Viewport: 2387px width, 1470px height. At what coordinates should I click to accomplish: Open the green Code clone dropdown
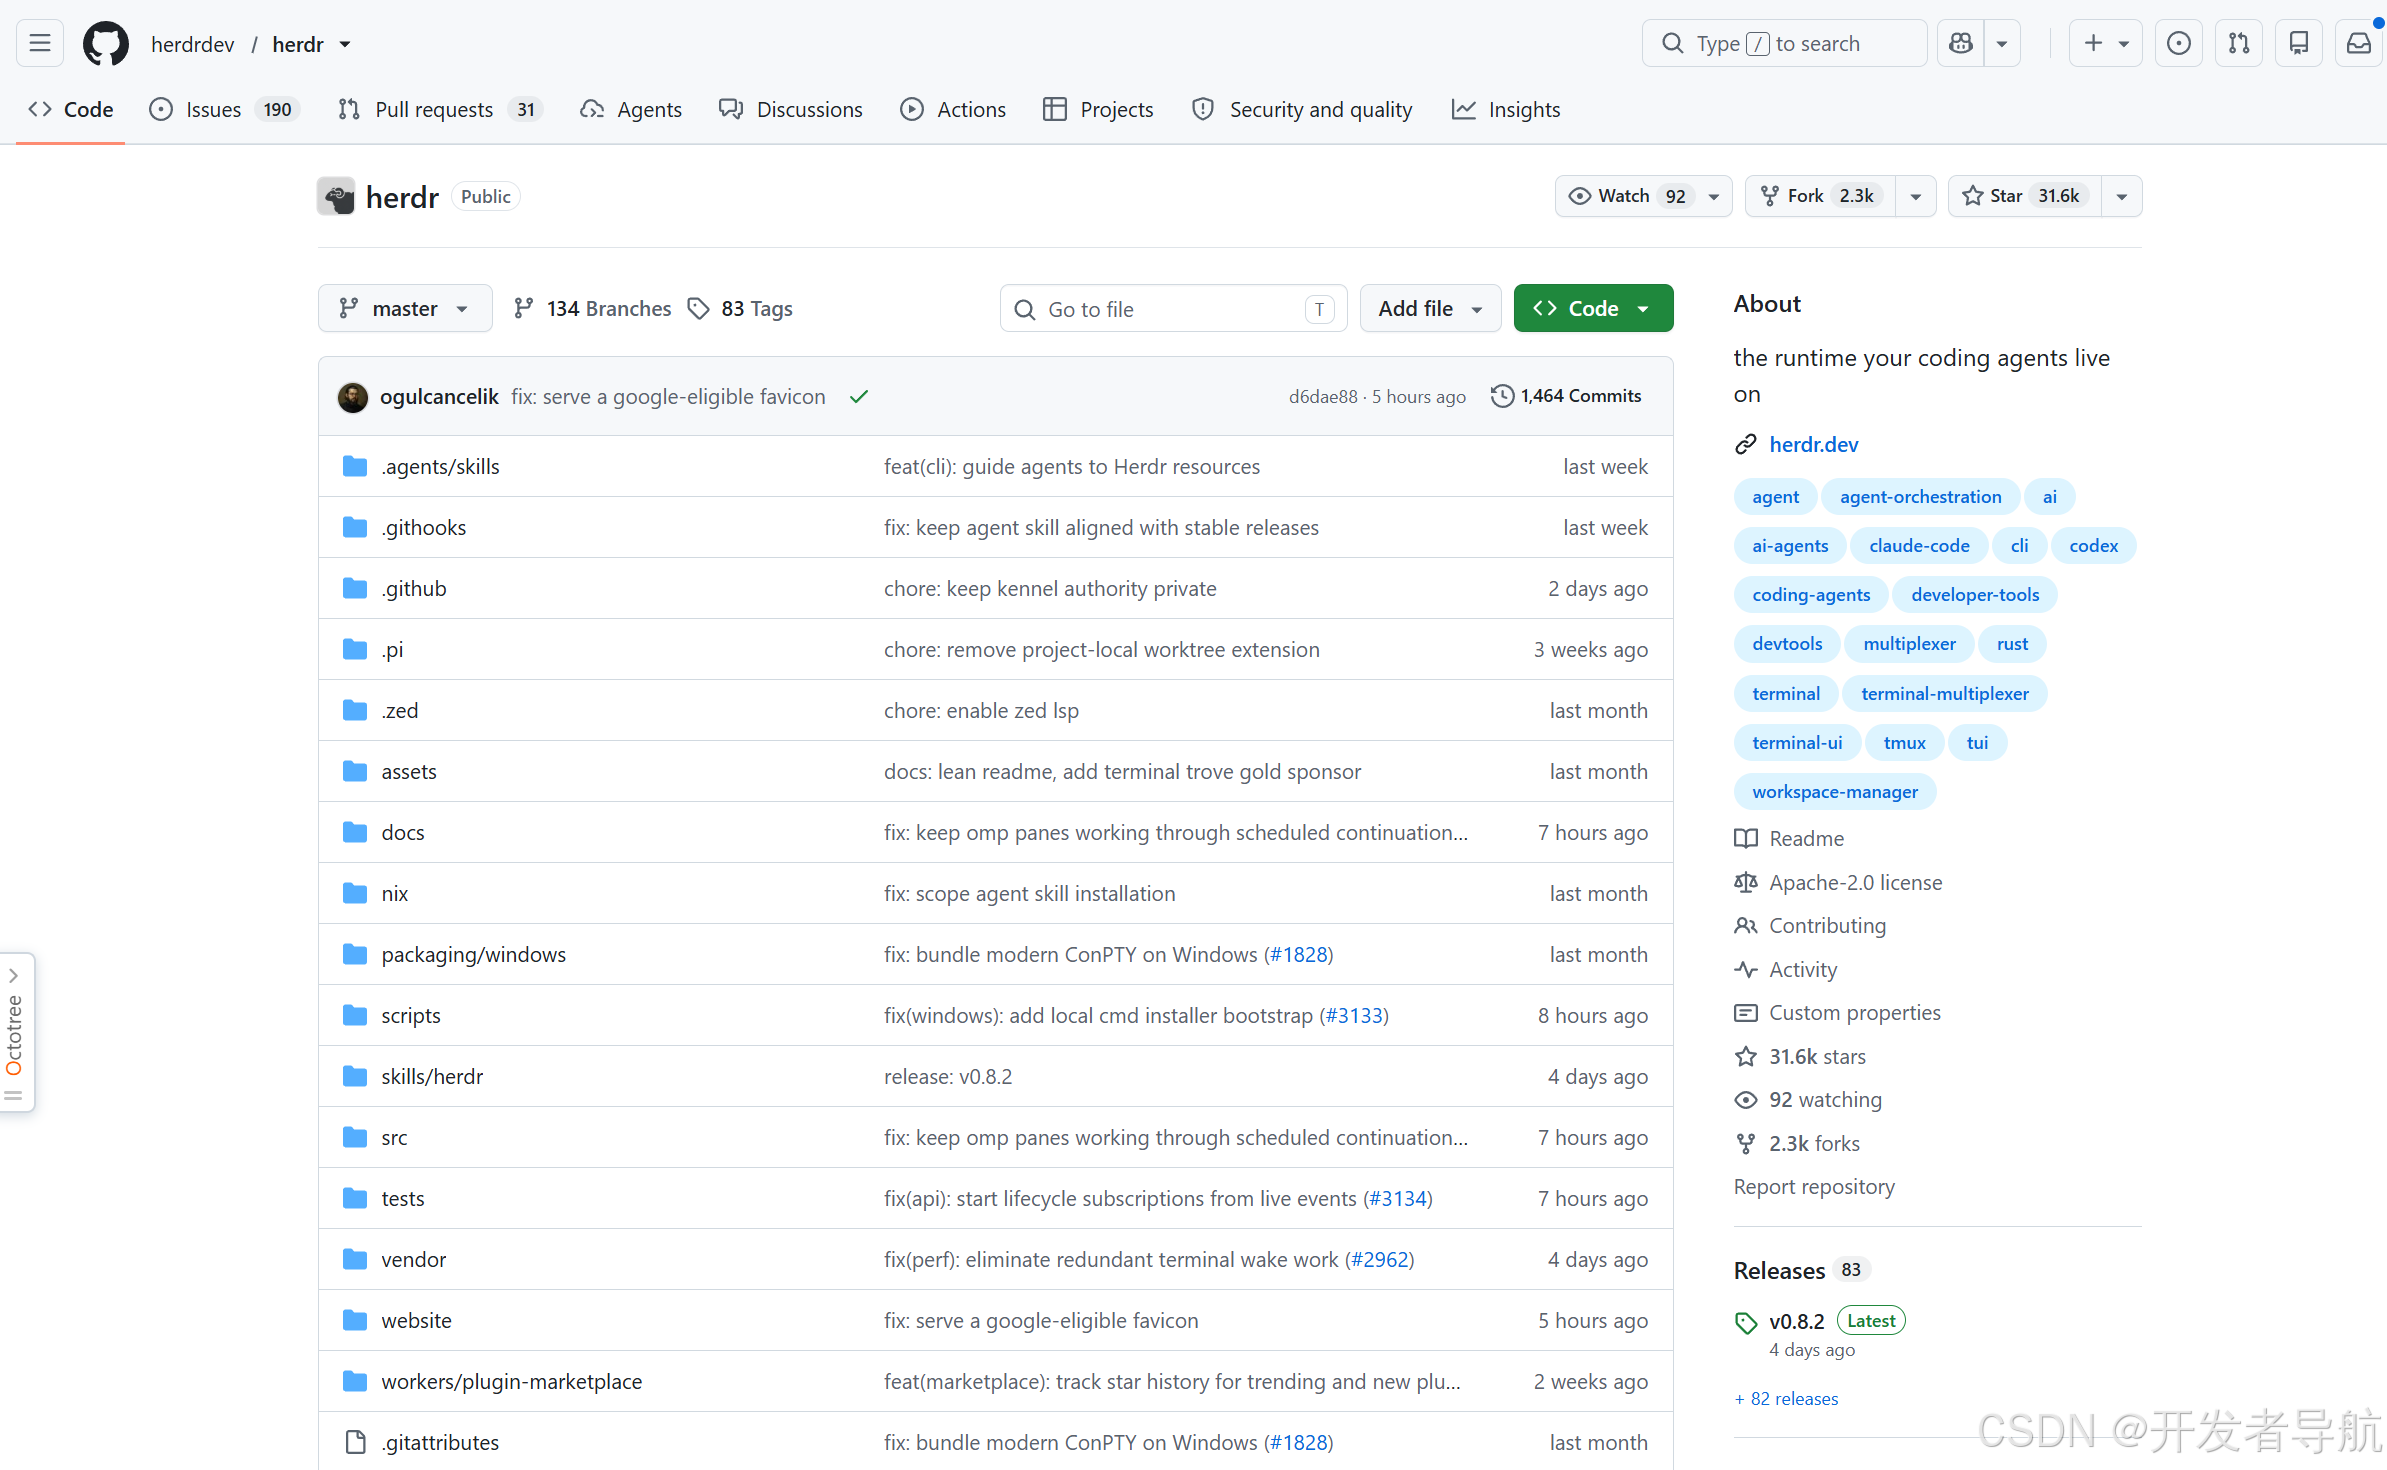point(1593,308)
